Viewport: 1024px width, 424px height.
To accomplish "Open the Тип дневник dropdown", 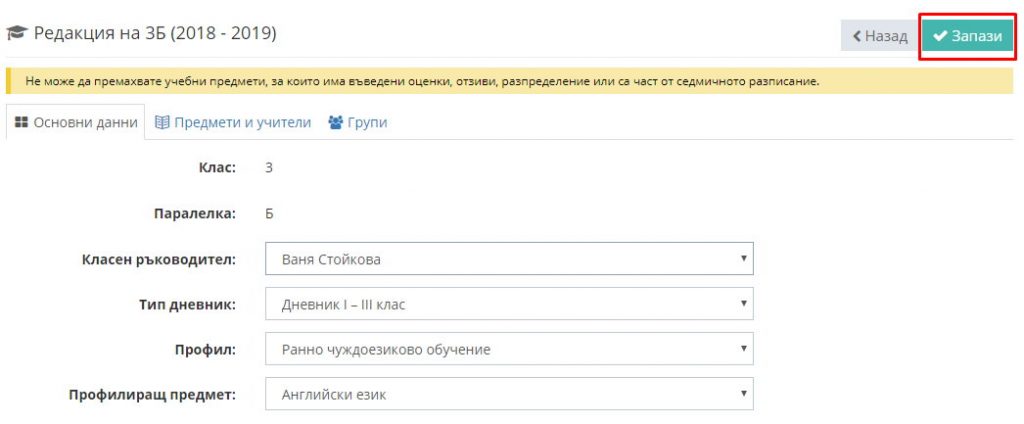I will 509,304.
